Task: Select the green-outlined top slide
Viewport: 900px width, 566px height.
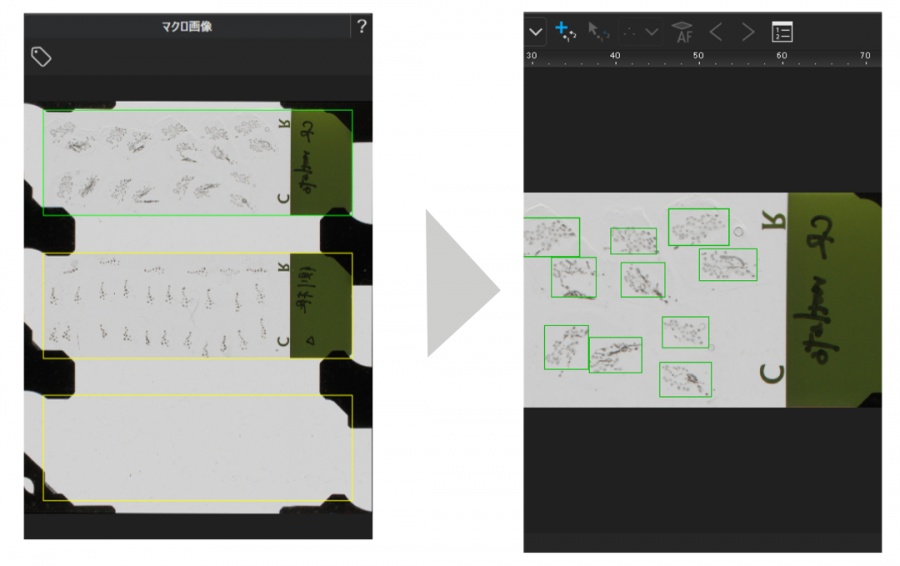Action: [x=197, y=162]
